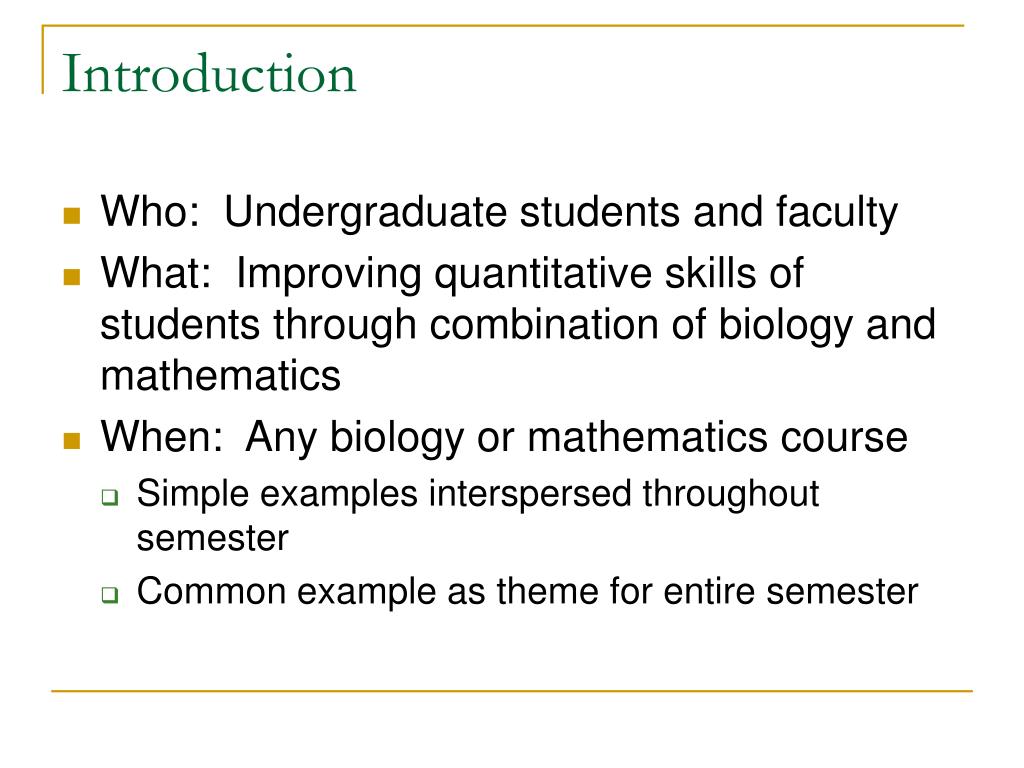Click the What: label
The image size is (1024, 768).
pos(156,272)
